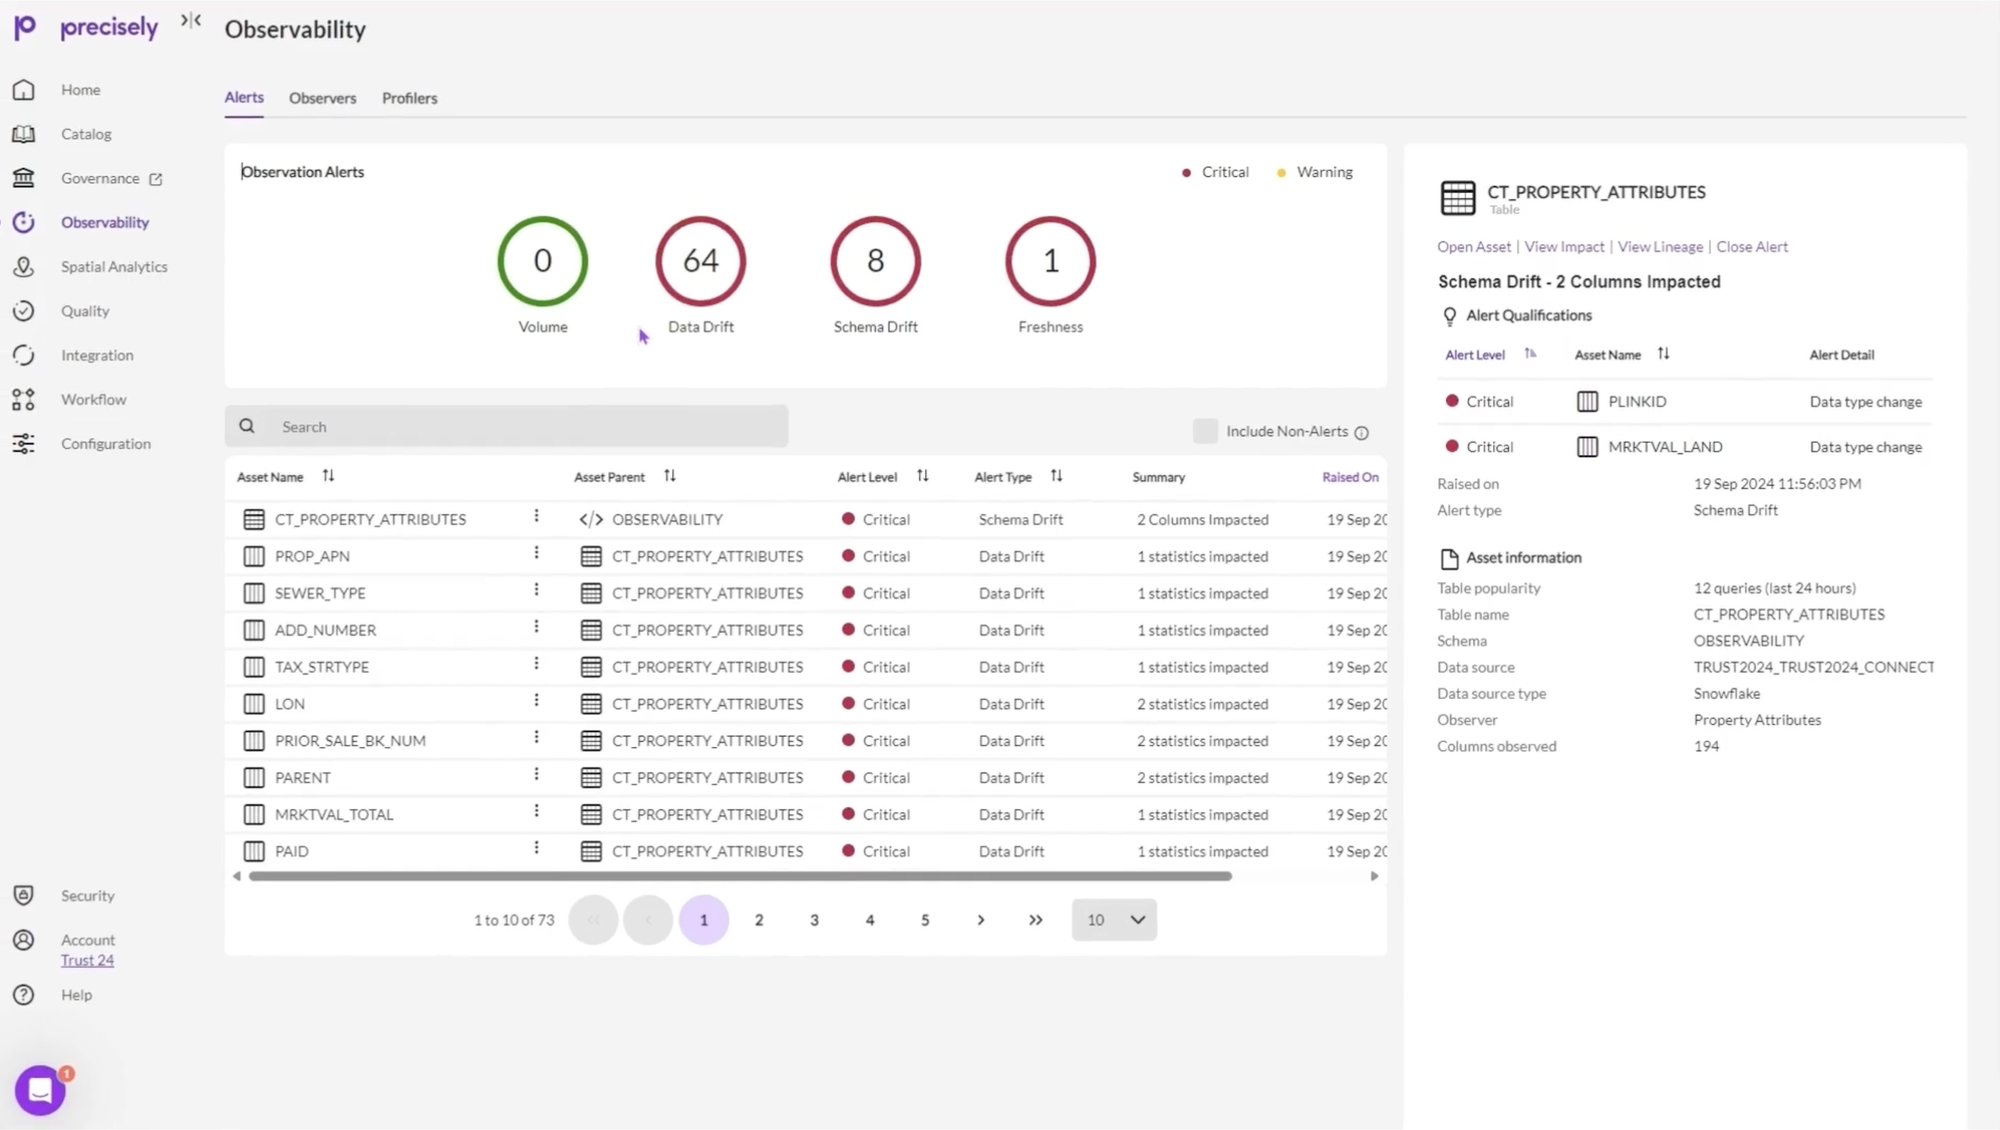Screen dimensions: 2000x1130
Task: Click the Security shield sidebar icon
Action: point(24,896)
